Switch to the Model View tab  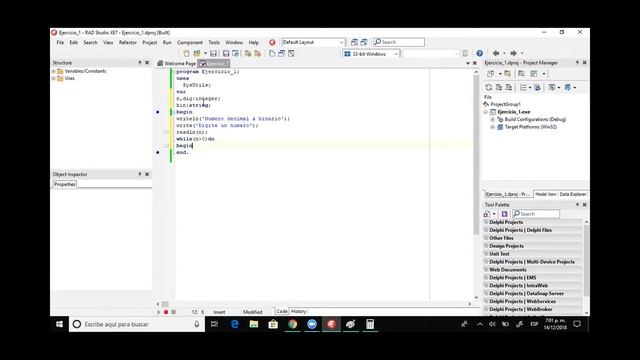click(546, 194)
